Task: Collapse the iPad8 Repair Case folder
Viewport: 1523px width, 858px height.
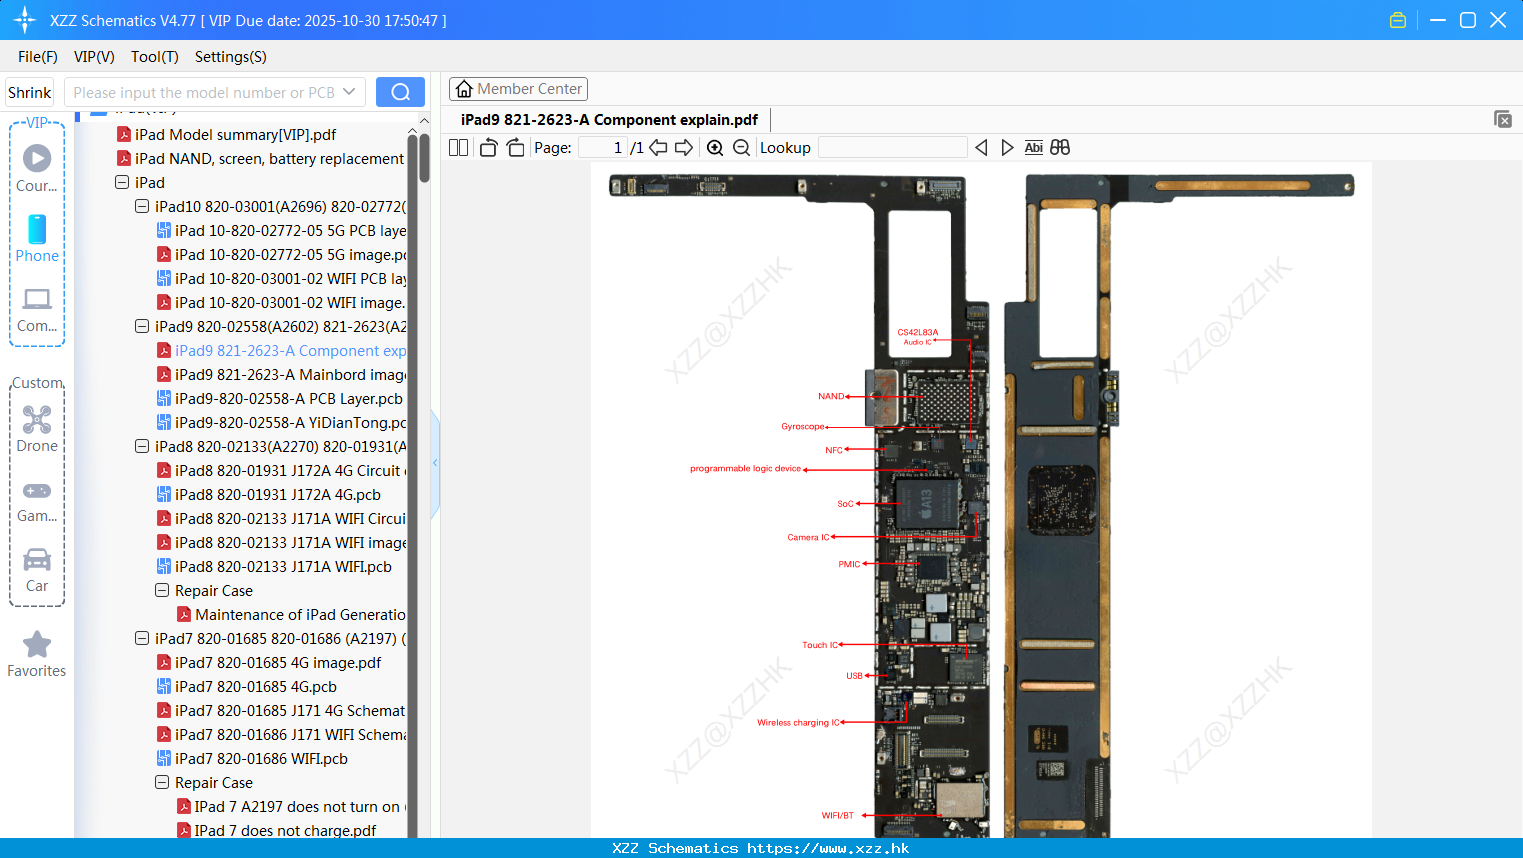Action: tap(162, 590)
